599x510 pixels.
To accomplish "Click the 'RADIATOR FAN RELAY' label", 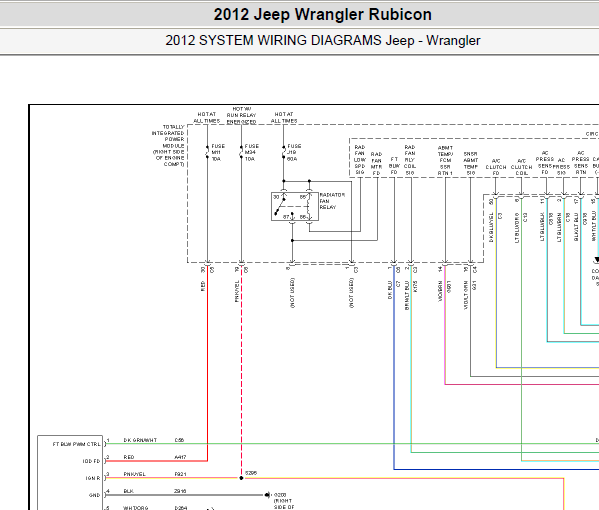I will 332,201.
